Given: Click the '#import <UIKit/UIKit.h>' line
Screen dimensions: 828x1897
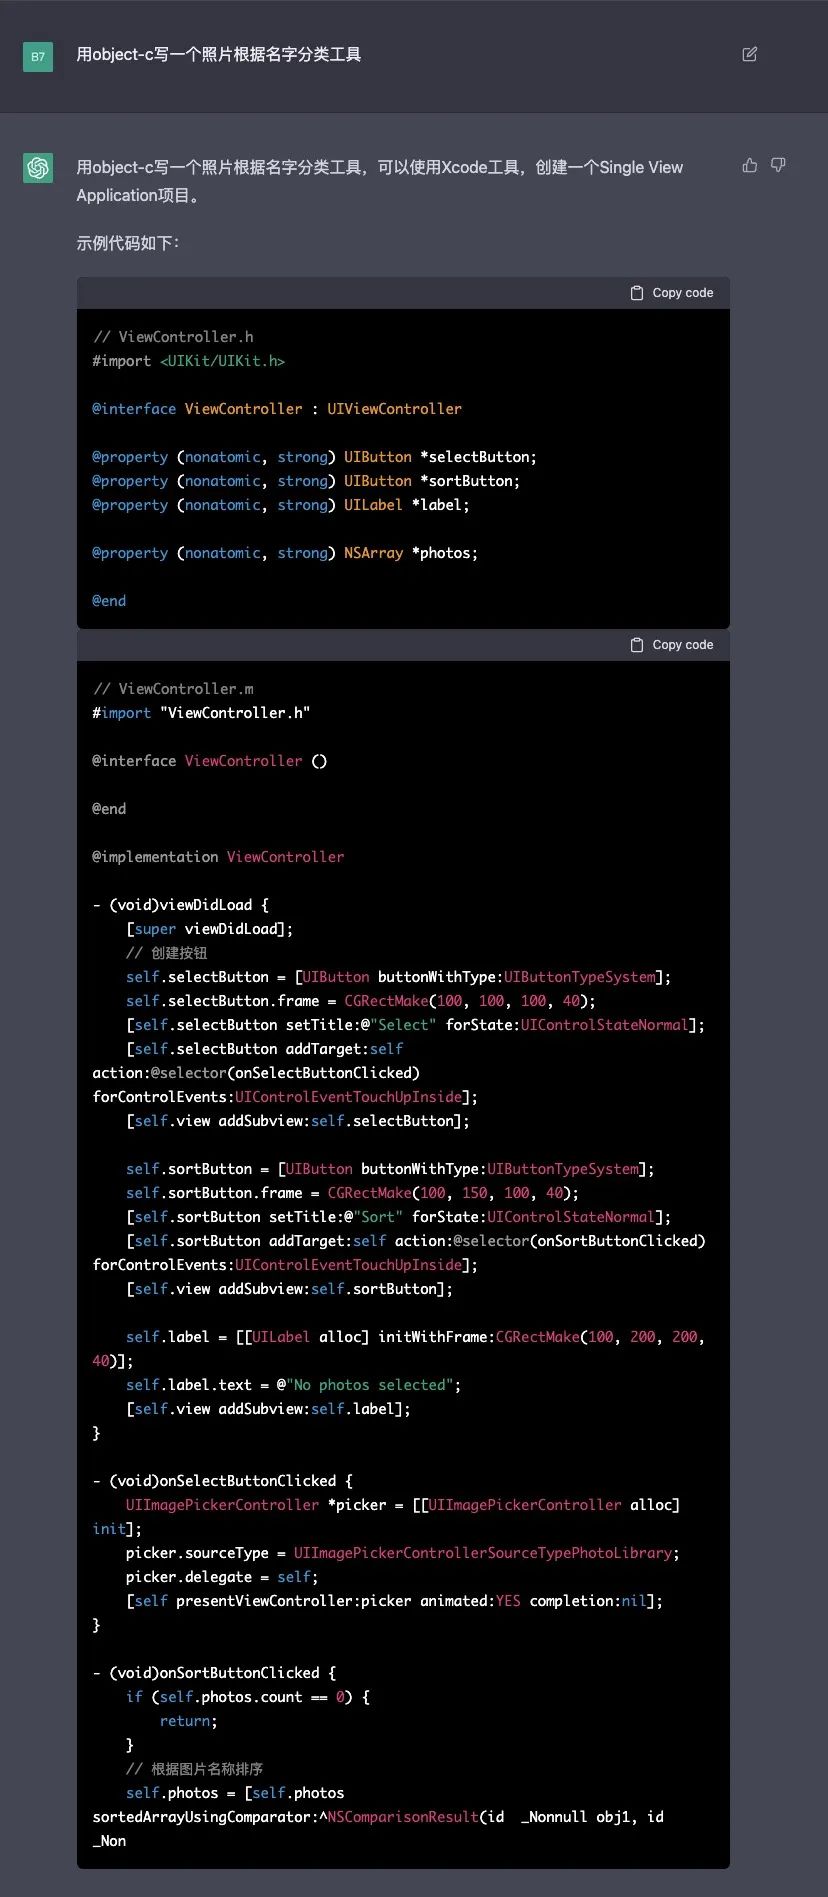Looking at the screenshot, I should tap(189, 361).
